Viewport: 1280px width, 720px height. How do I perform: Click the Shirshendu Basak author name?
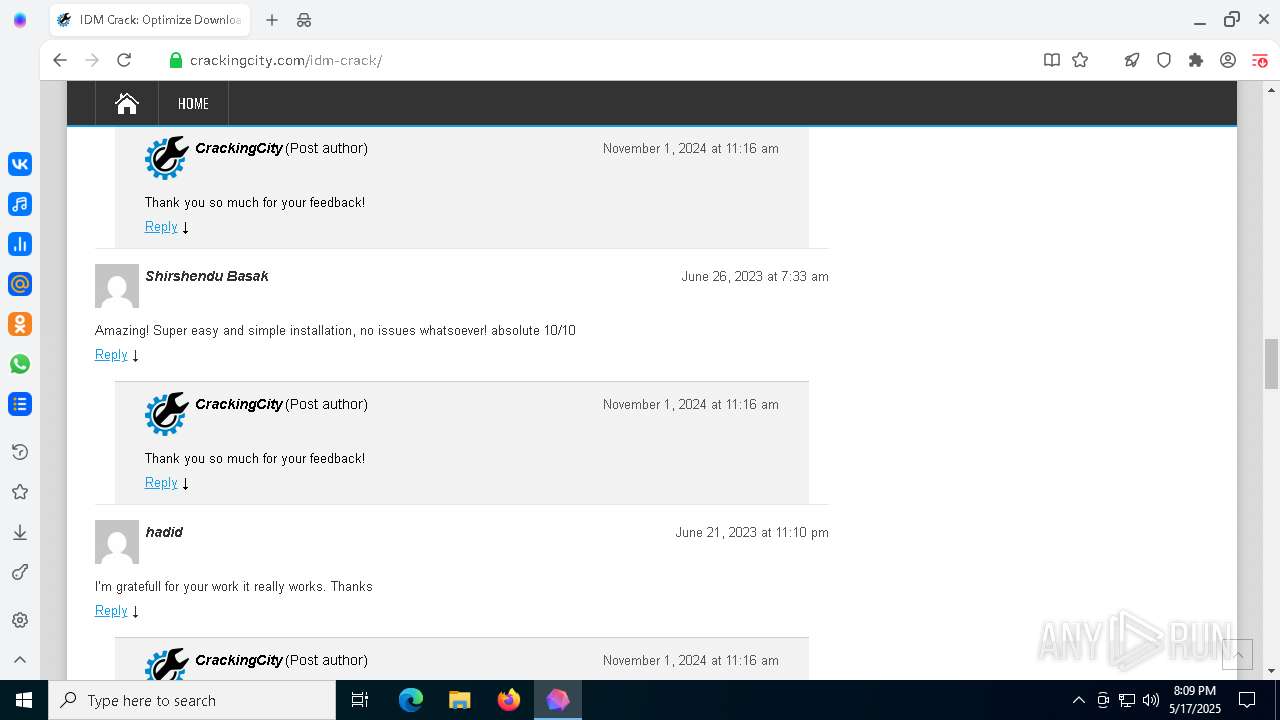coord(207,276)
